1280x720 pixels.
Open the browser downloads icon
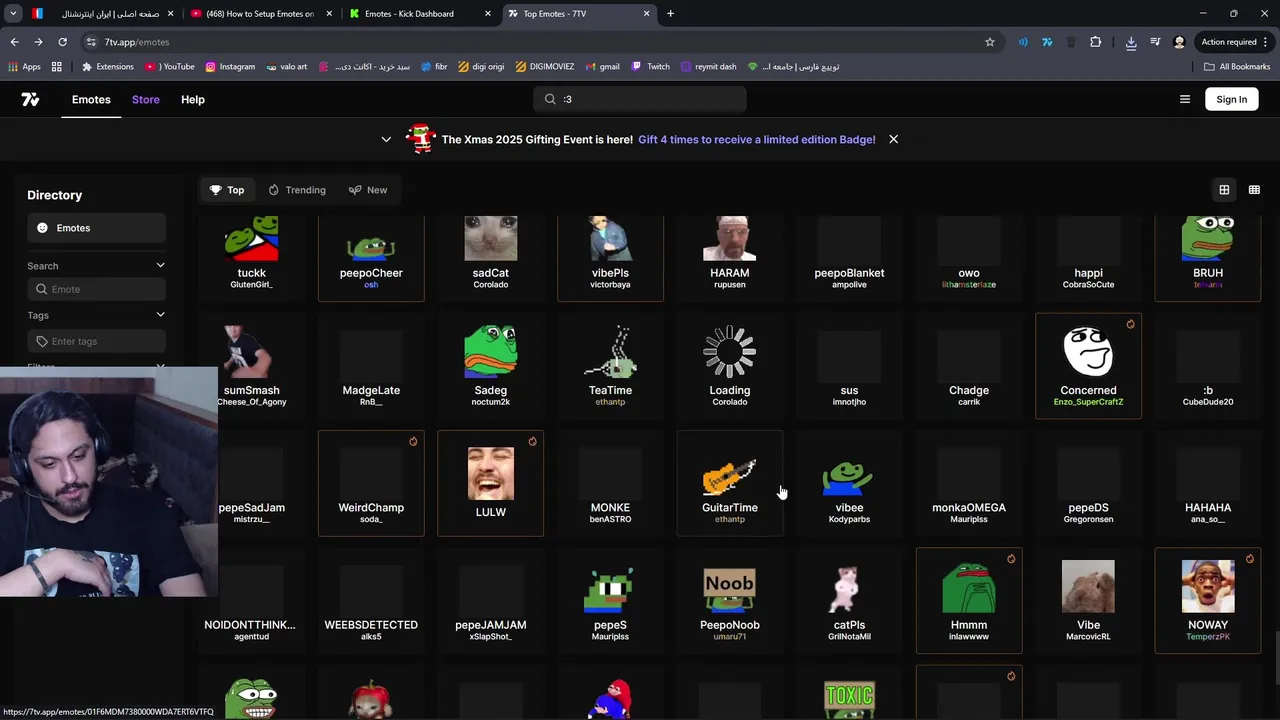(x=1131, y=42)
